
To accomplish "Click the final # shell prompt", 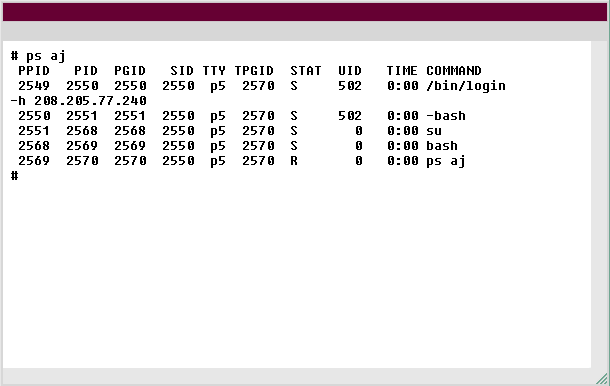I will coord(14,176).
